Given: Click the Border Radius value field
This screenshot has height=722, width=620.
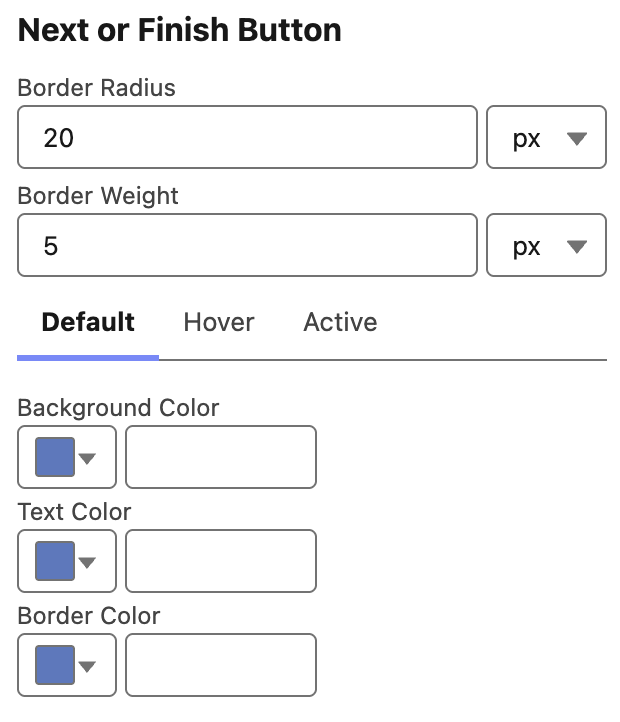Looking at the screenshot, I should click(247, 138).
